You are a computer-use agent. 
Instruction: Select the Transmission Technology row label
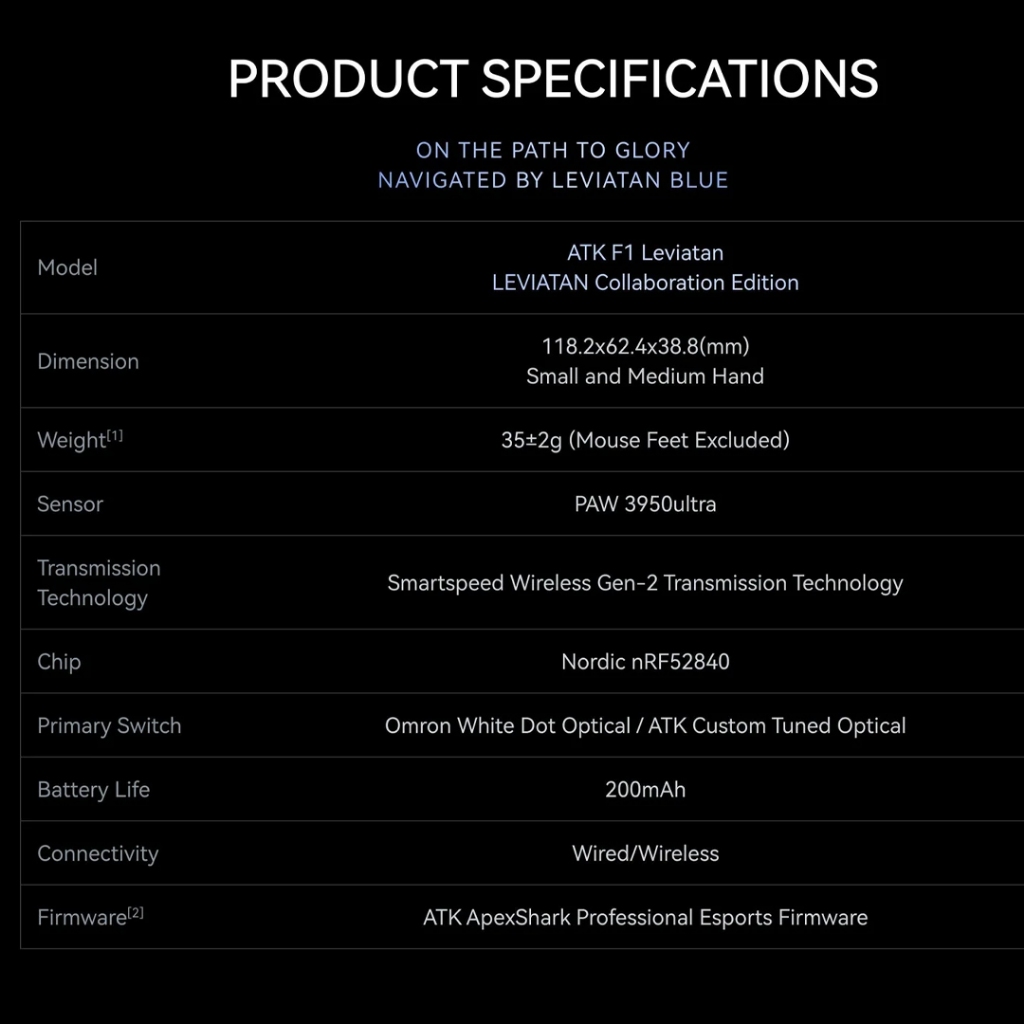pyautogui.click(x=98, y=583)
